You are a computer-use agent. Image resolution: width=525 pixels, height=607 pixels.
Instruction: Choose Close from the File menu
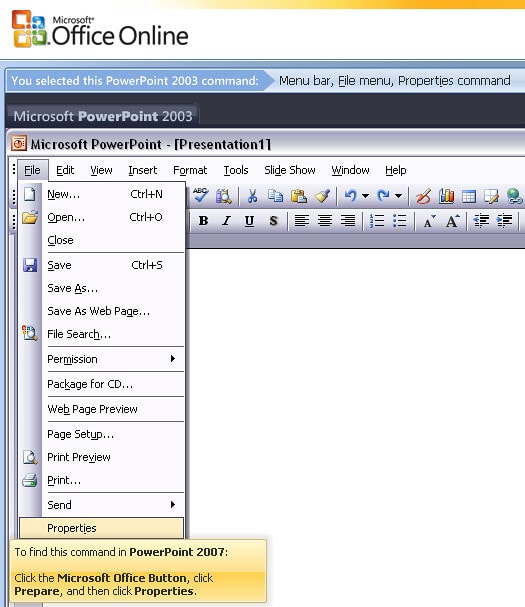tap(101, 240)
